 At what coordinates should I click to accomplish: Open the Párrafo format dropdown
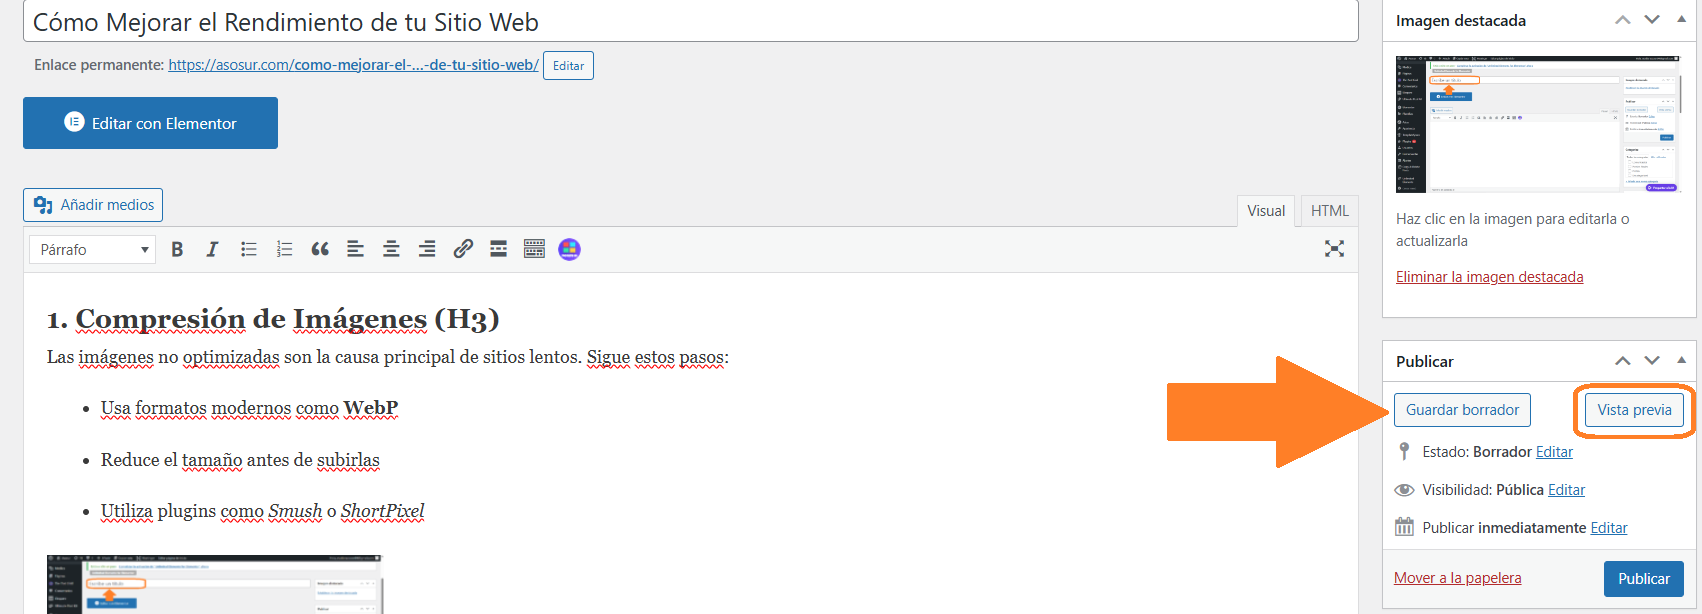92,250
